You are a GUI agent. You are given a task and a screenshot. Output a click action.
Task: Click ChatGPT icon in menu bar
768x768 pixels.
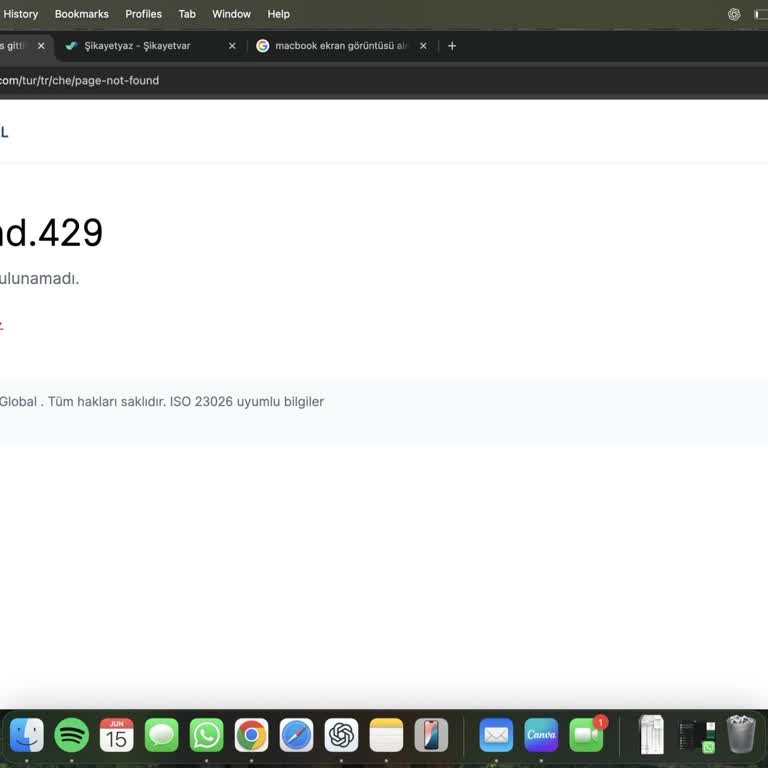coord(734,14)
